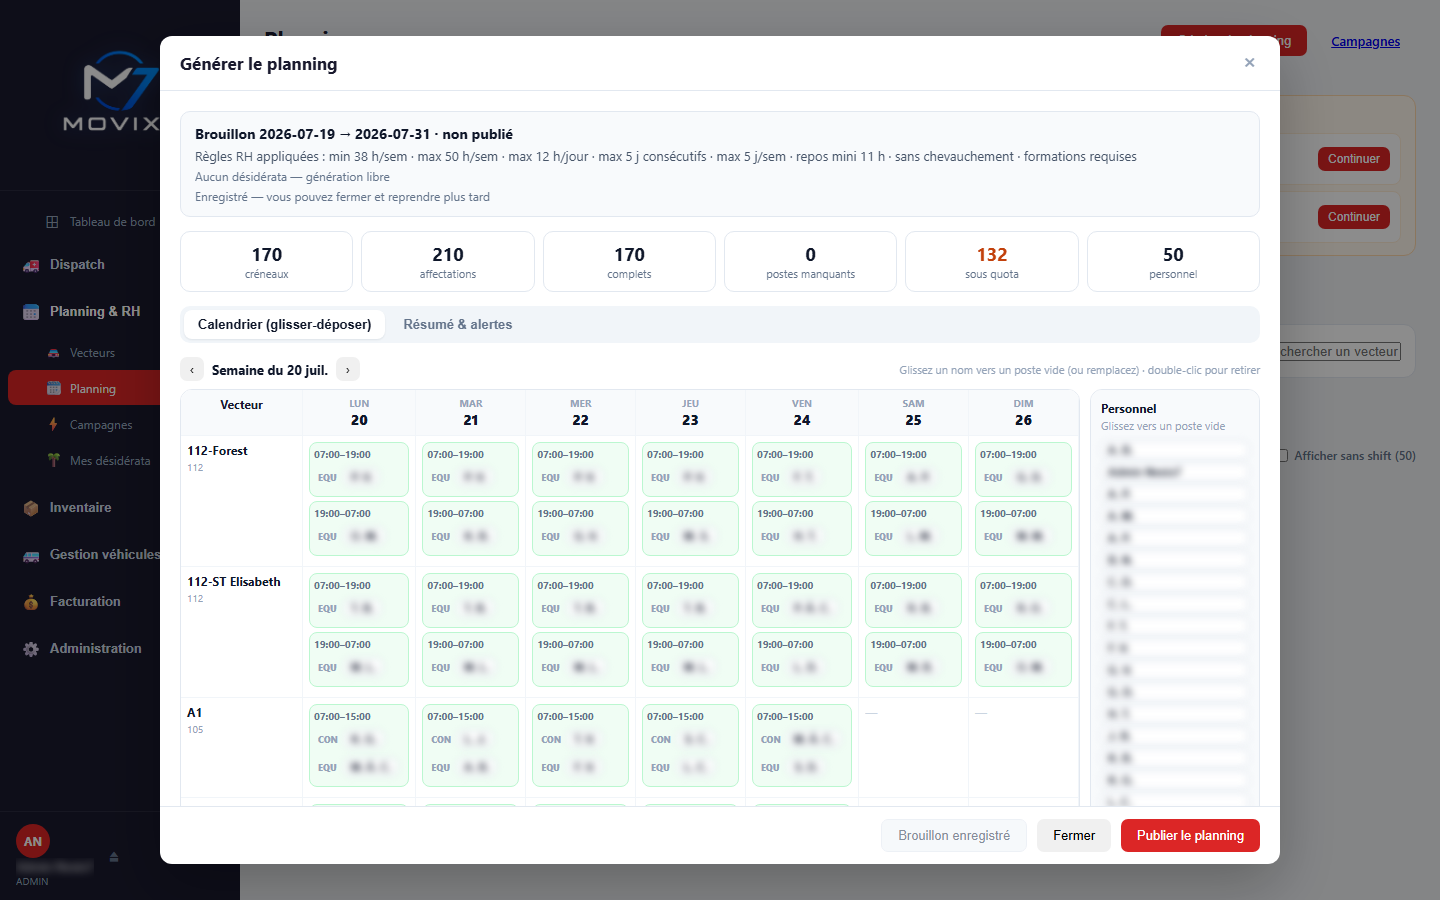Click the Rechercher un vecteur search field

click(1340, 352)
